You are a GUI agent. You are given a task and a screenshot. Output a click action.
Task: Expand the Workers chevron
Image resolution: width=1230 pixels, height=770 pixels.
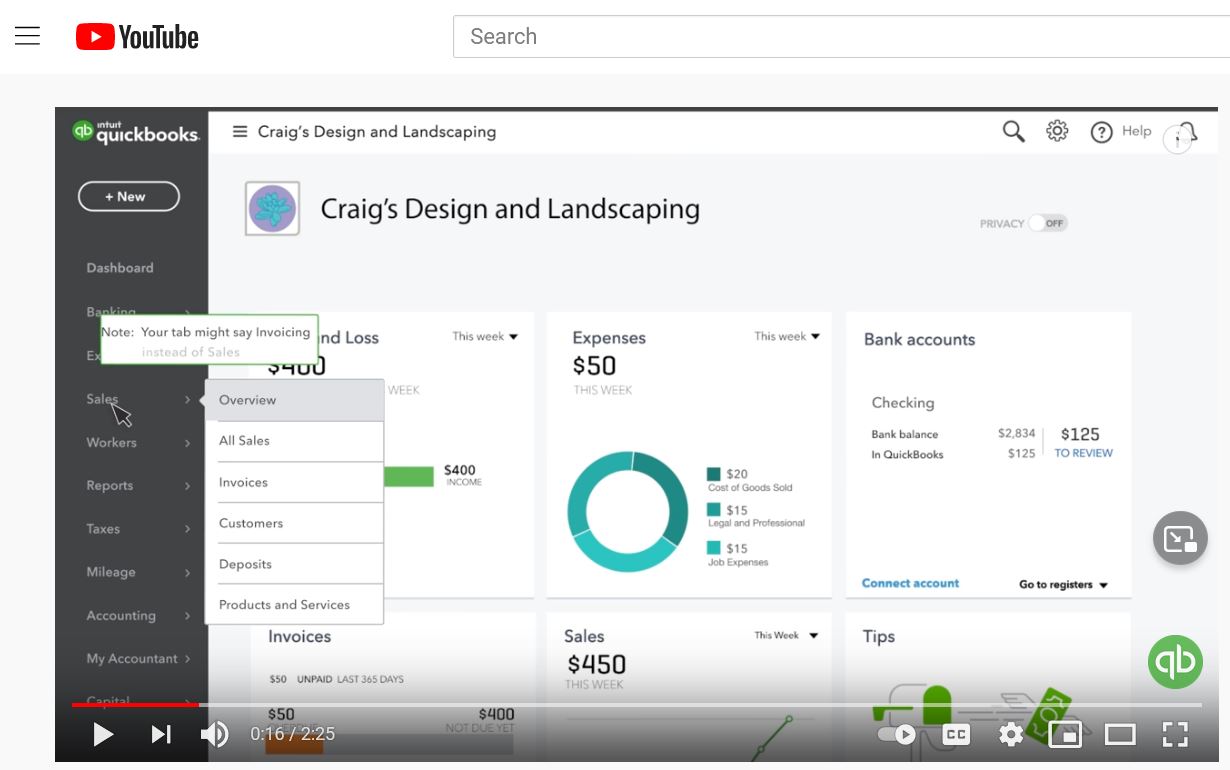point(187,443)
